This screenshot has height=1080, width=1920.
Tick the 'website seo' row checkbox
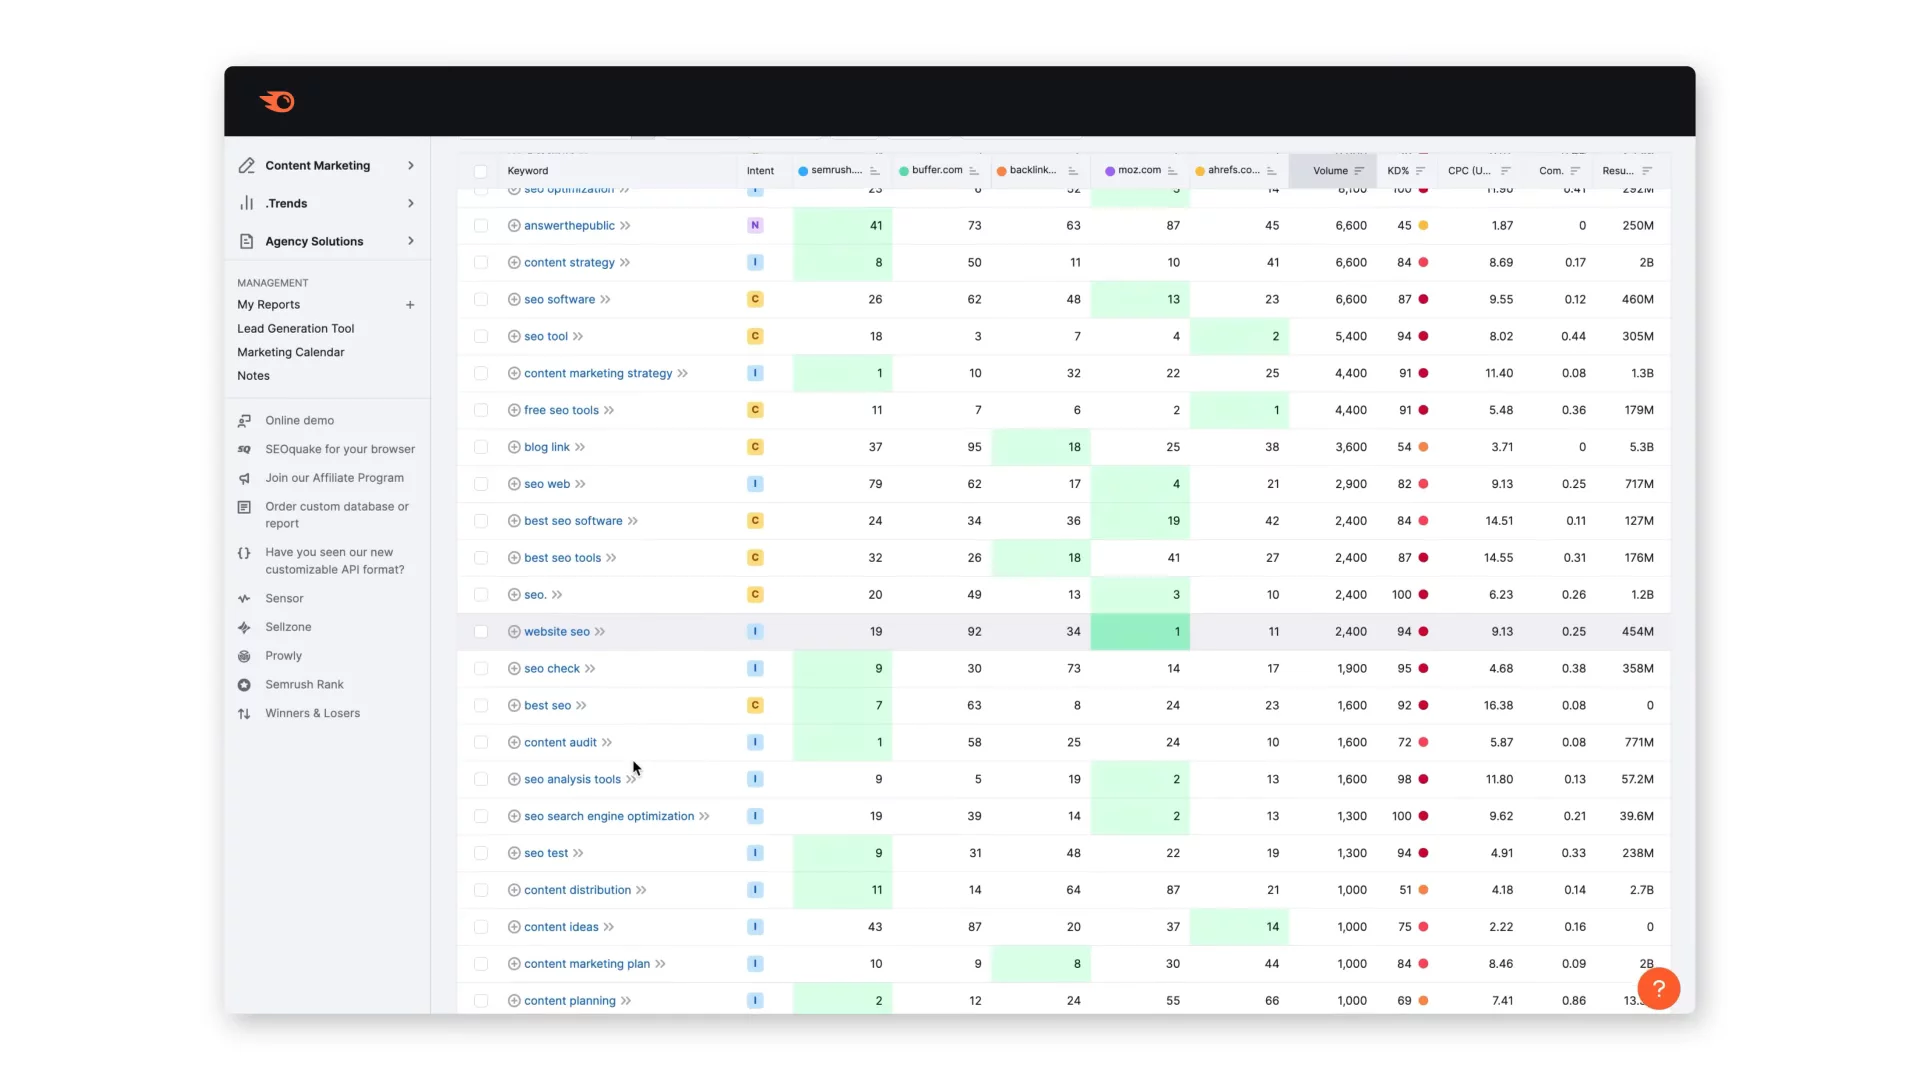click(481, 632)
